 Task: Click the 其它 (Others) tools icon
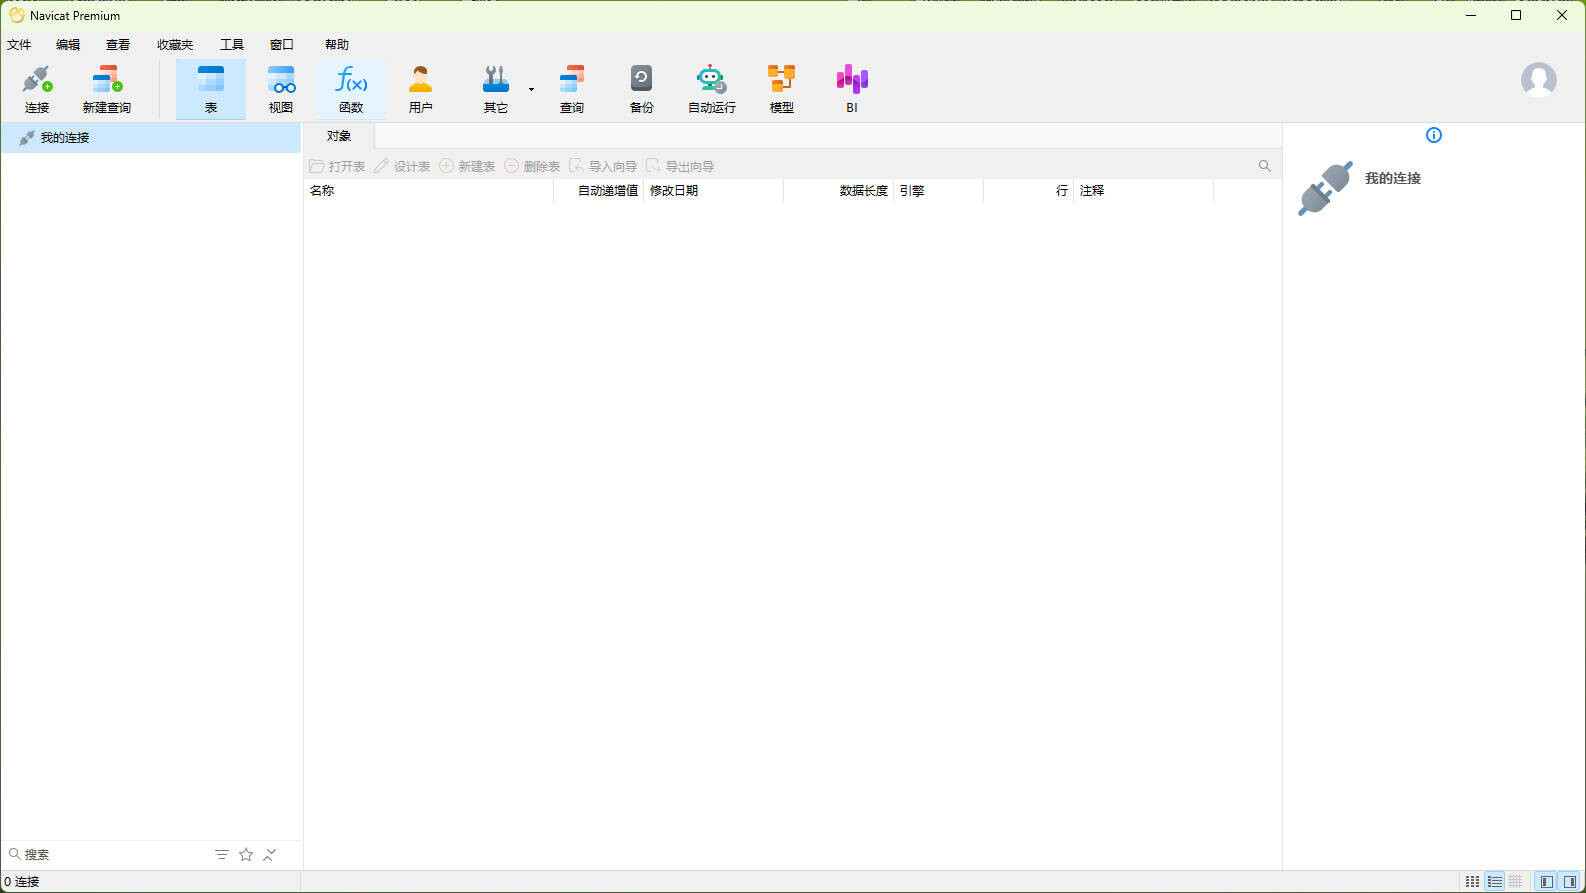click(x=496, y=89)
